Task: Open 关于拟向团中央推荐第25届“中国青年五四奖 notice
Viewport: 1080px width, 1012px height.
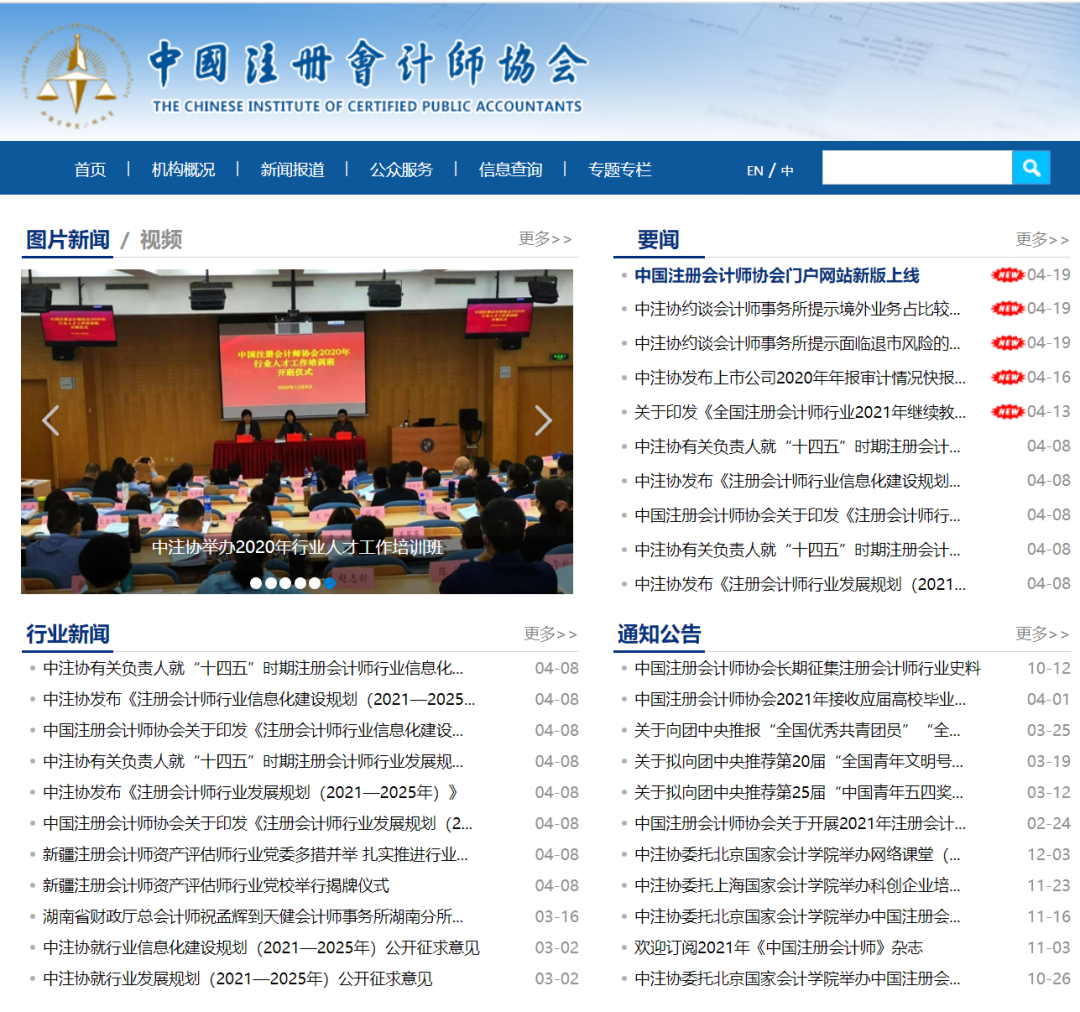Action: 798,792
